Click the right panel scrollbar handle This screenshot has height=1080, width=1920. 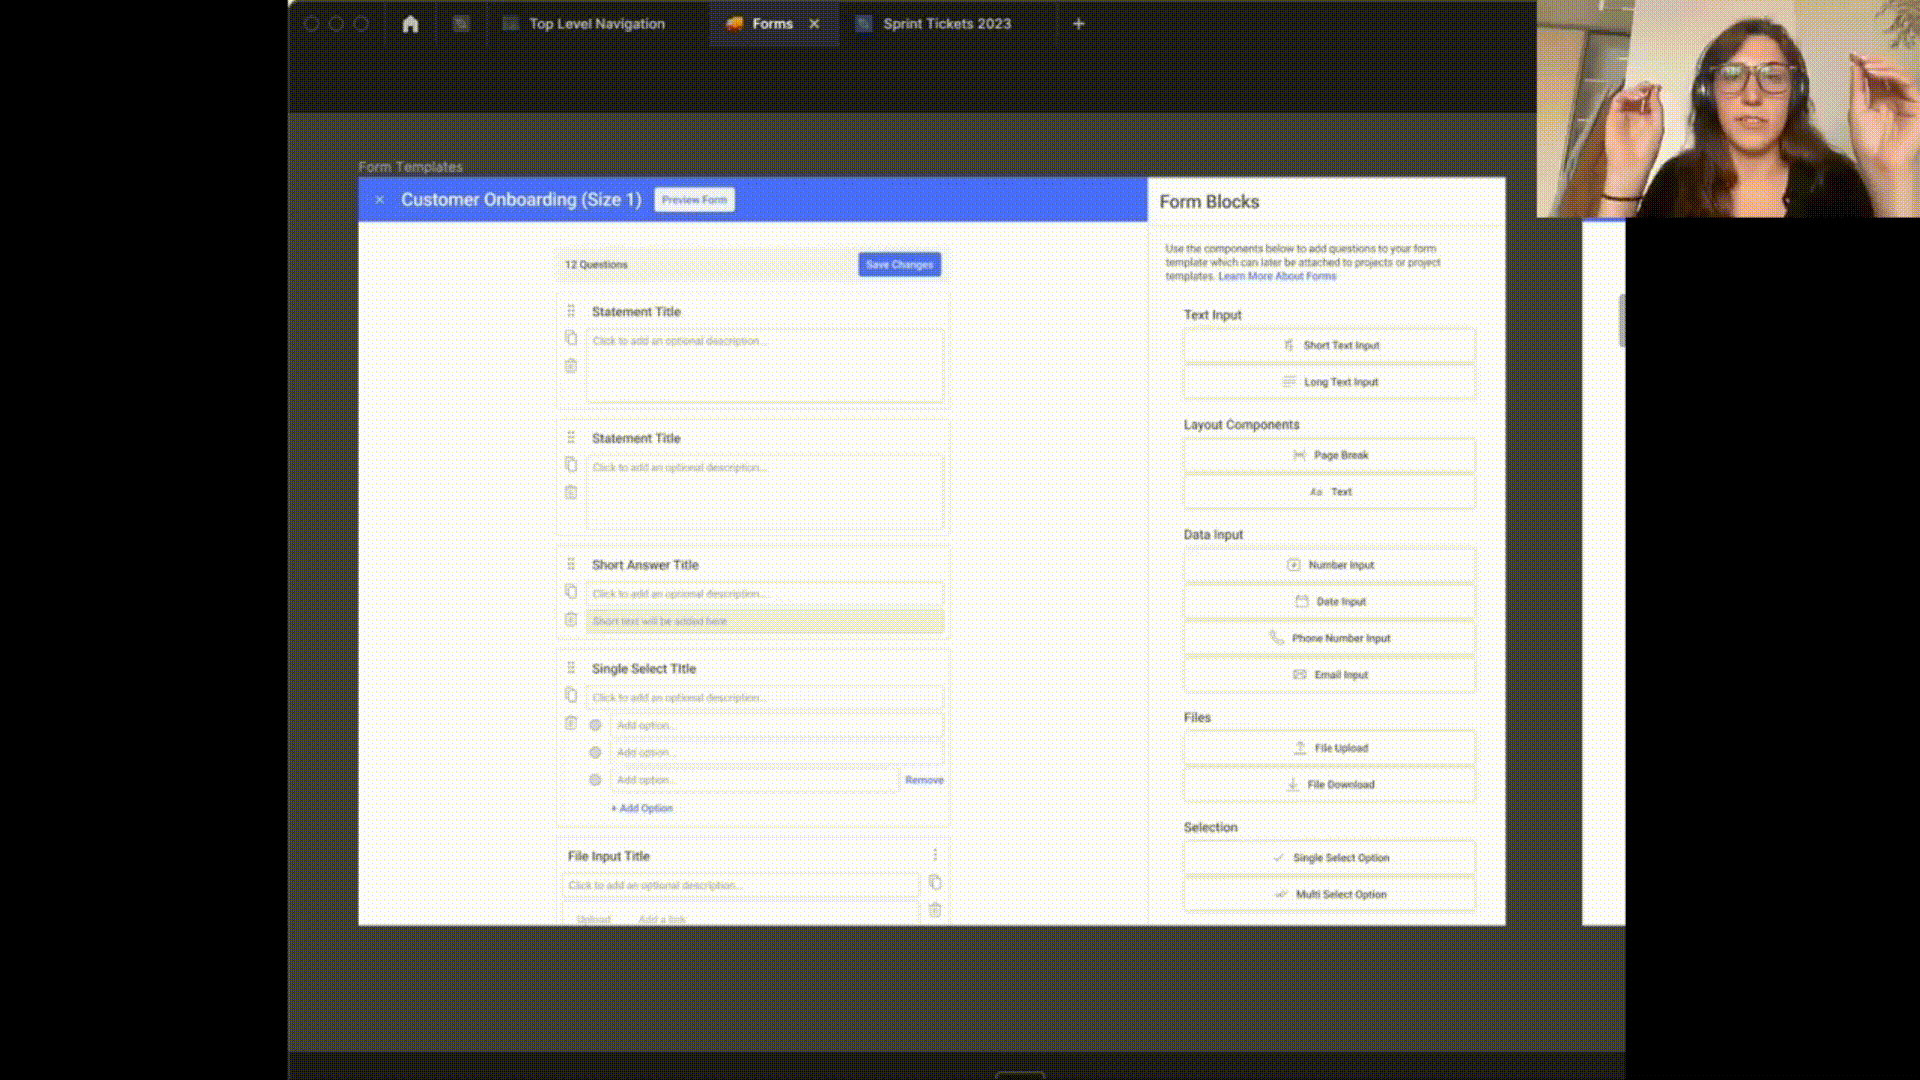1621,320
